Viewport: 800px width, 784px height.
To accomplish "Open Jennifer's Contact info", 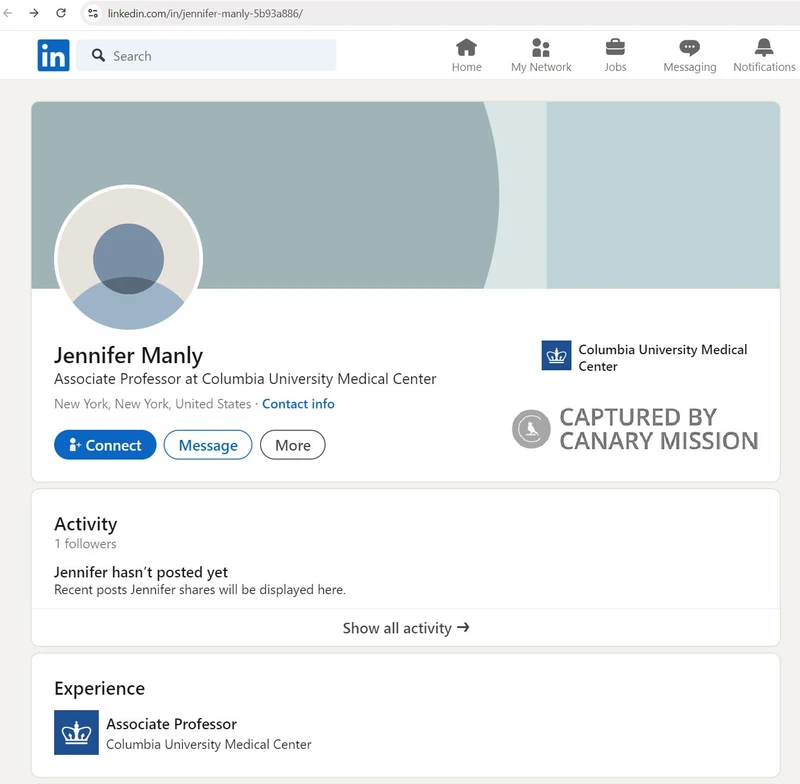I will (x=298, y=404).
